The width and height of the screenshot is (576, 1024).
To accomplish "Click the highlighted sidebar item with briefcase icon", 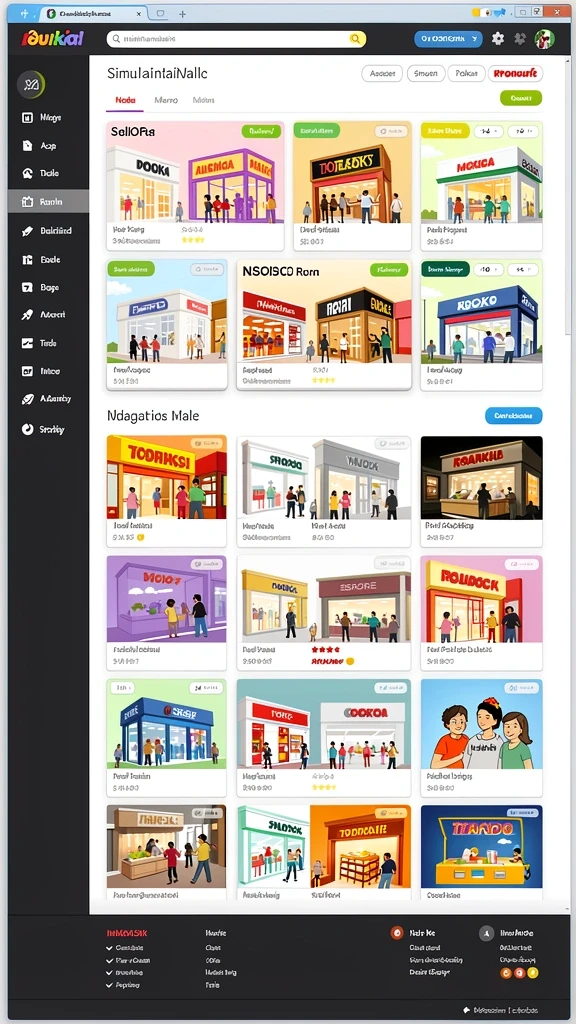I will tap(48, 202).
